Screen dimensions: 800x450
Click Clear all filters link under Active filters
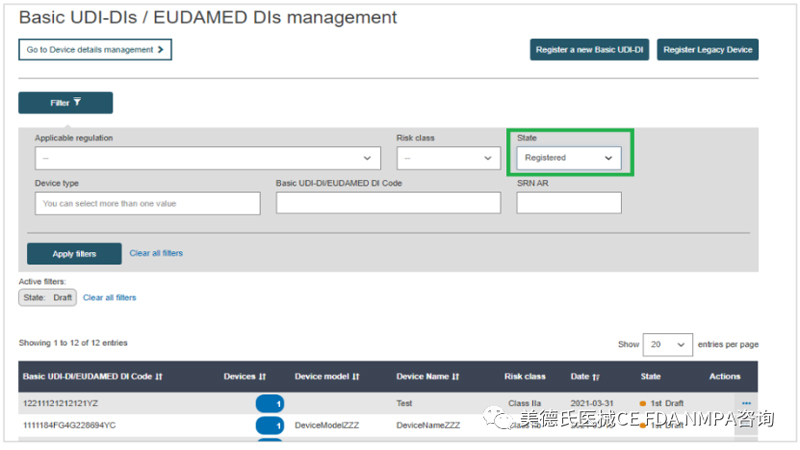[109, 298]
